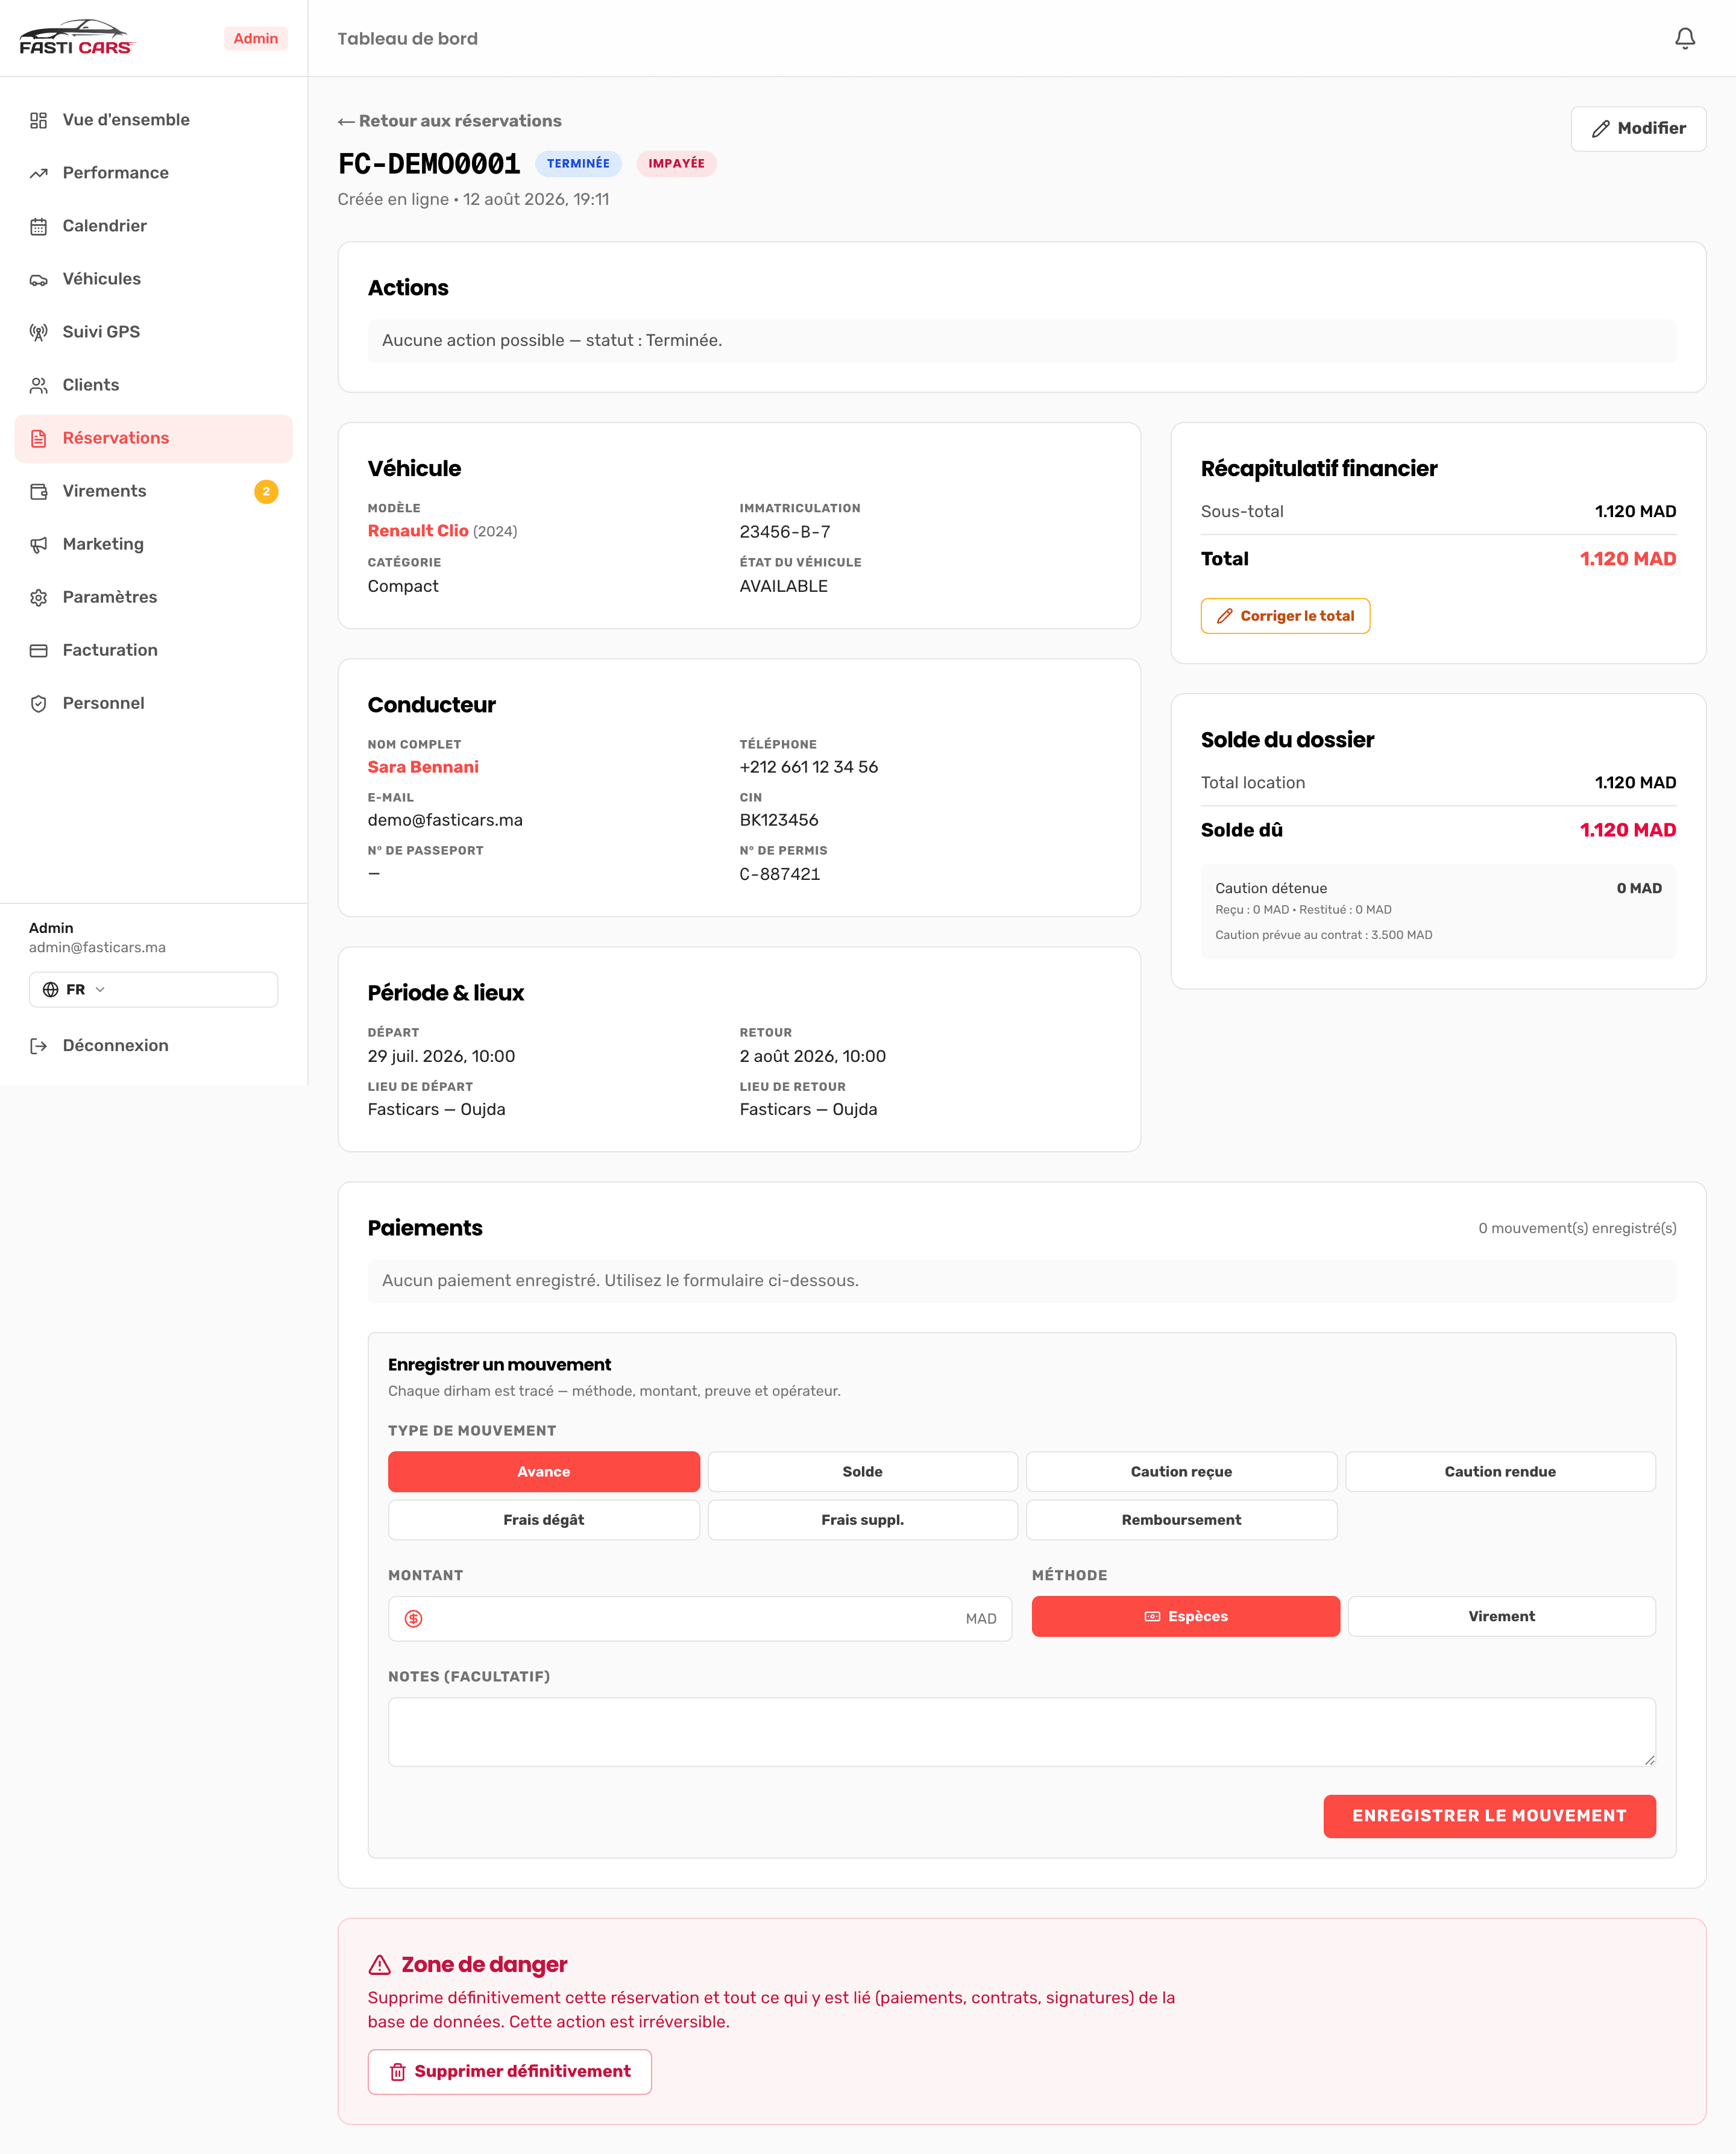Click the Calendrier calendar icon
Image resolution: width=1736 pixels, height=2154 pixels.
pyautogui.click(x=39, y=226)
